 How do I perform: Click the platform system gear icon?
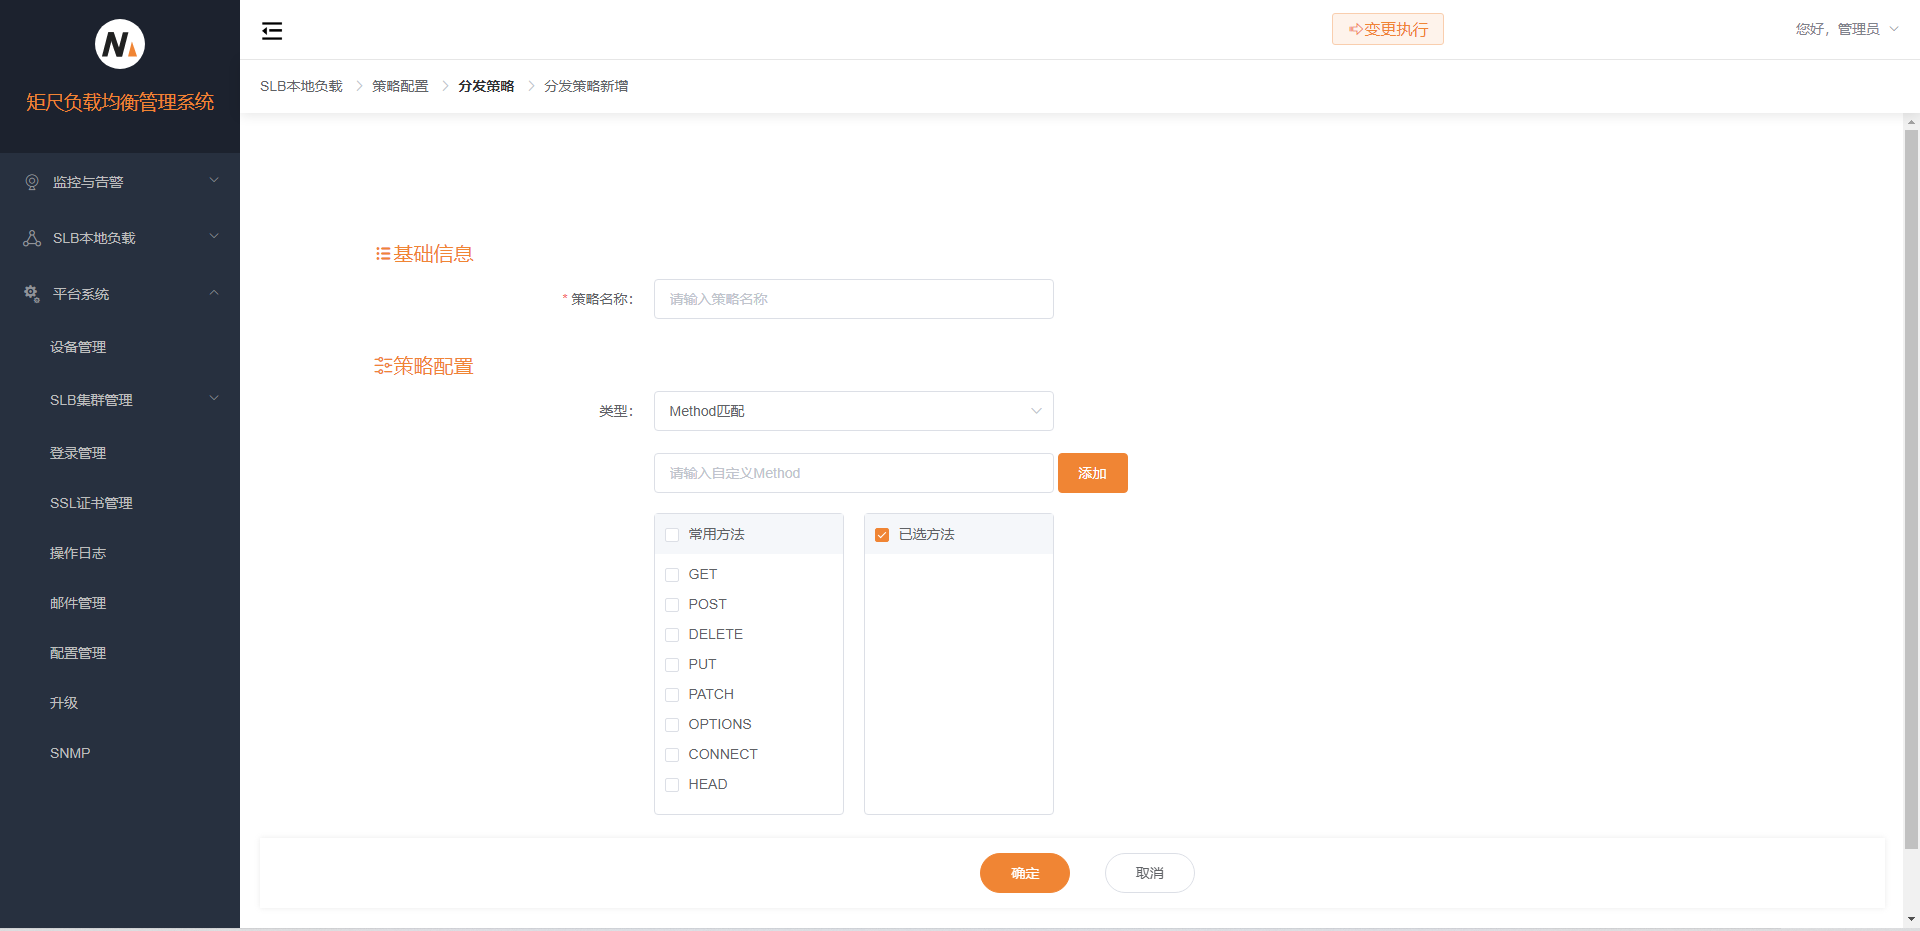tap(32, 294)
